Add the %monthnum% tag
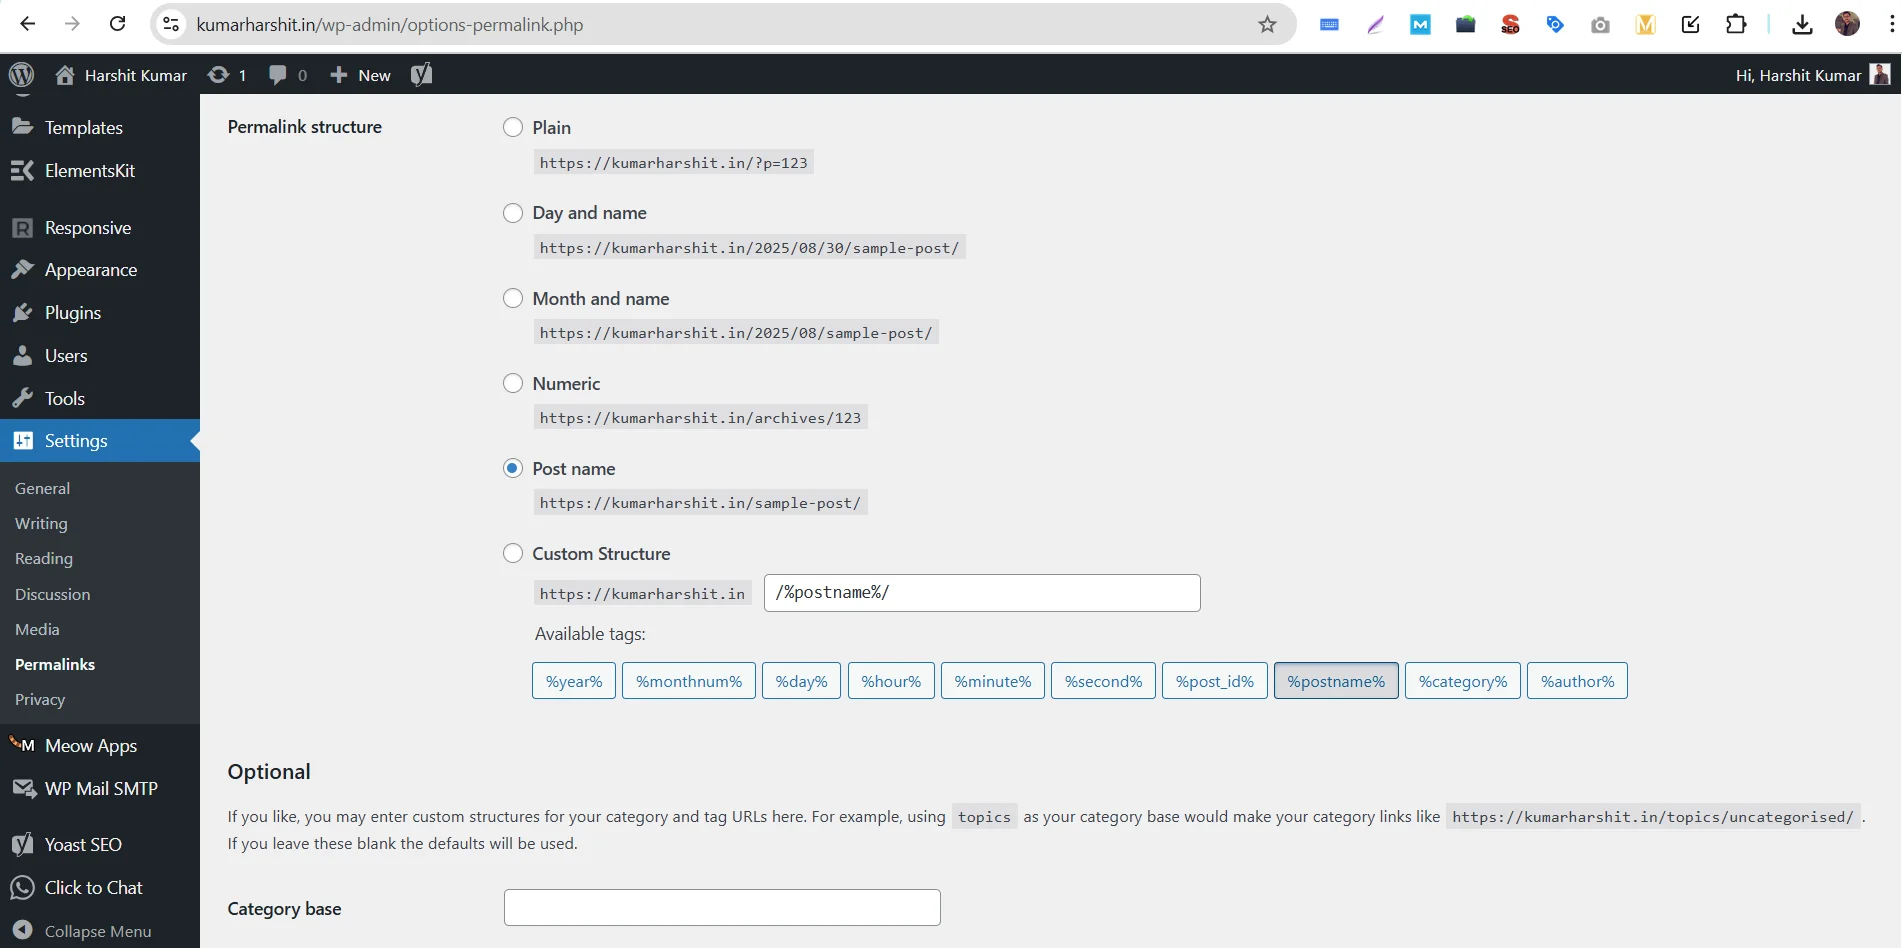 coord(689,681)
